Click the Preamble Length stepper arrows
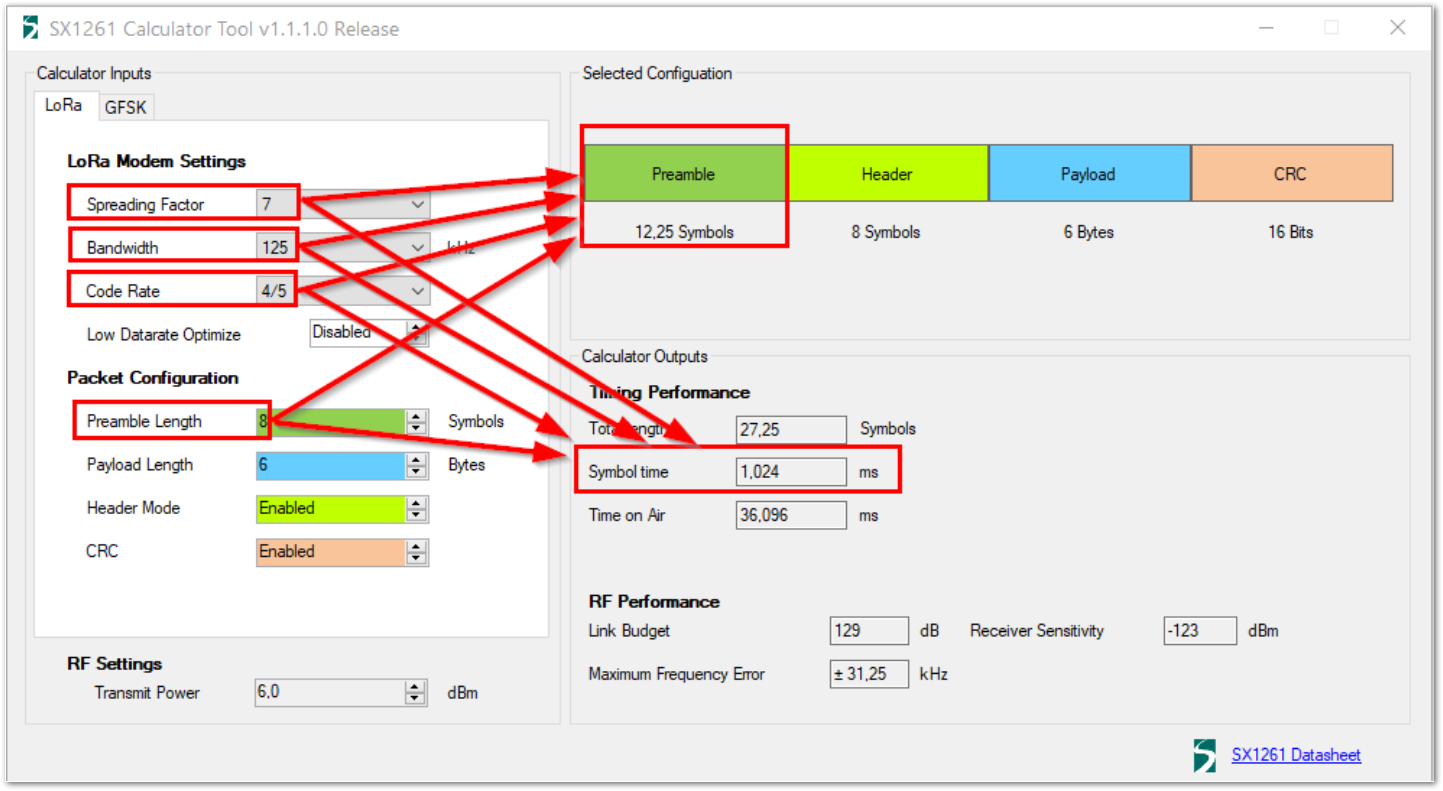 click(417, 422)
